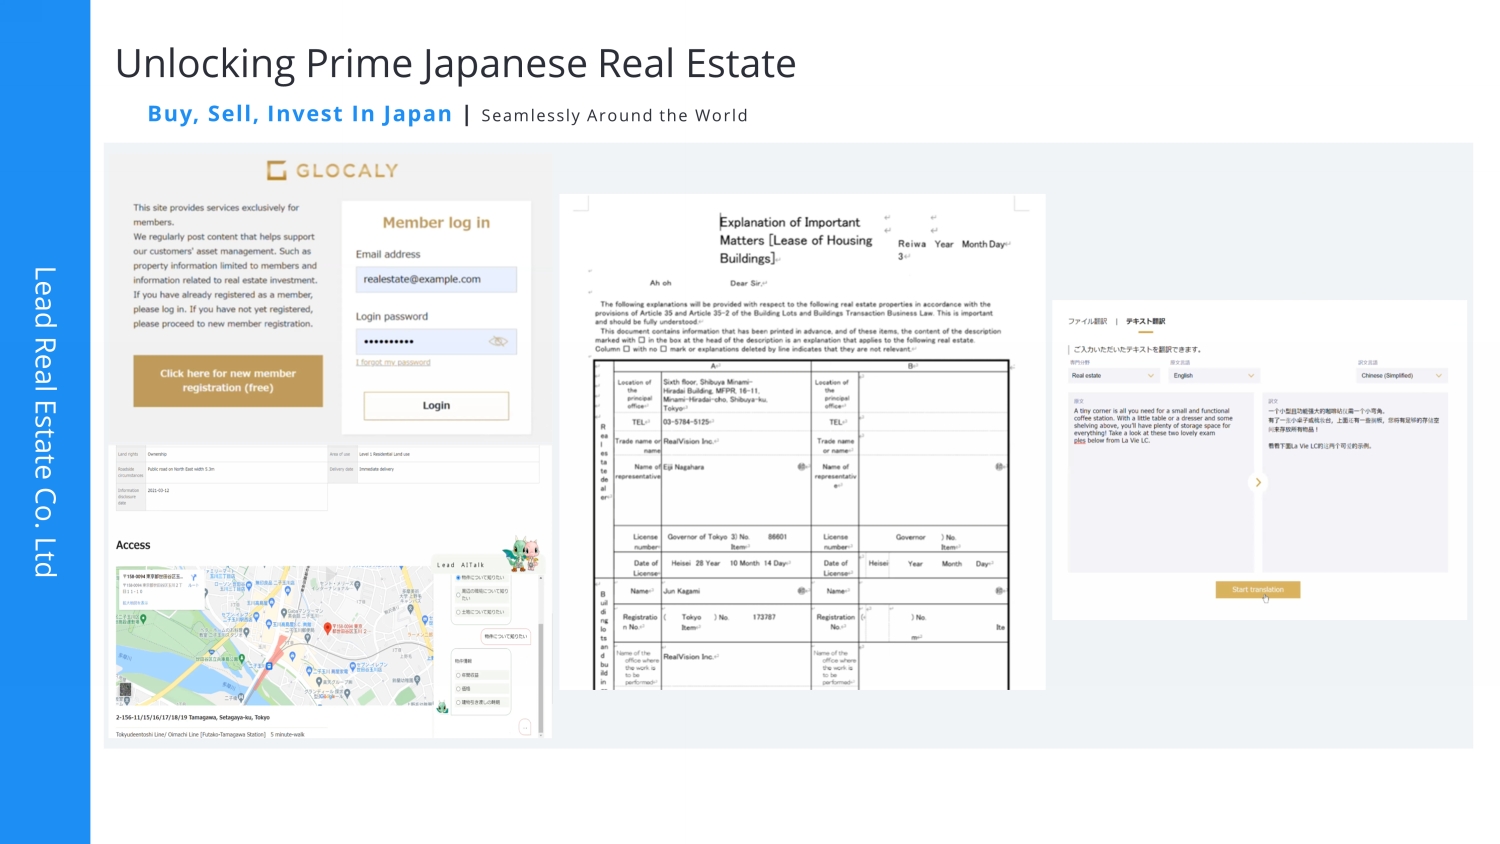
Task: Click the red map location pin
Action: point(327,629)
